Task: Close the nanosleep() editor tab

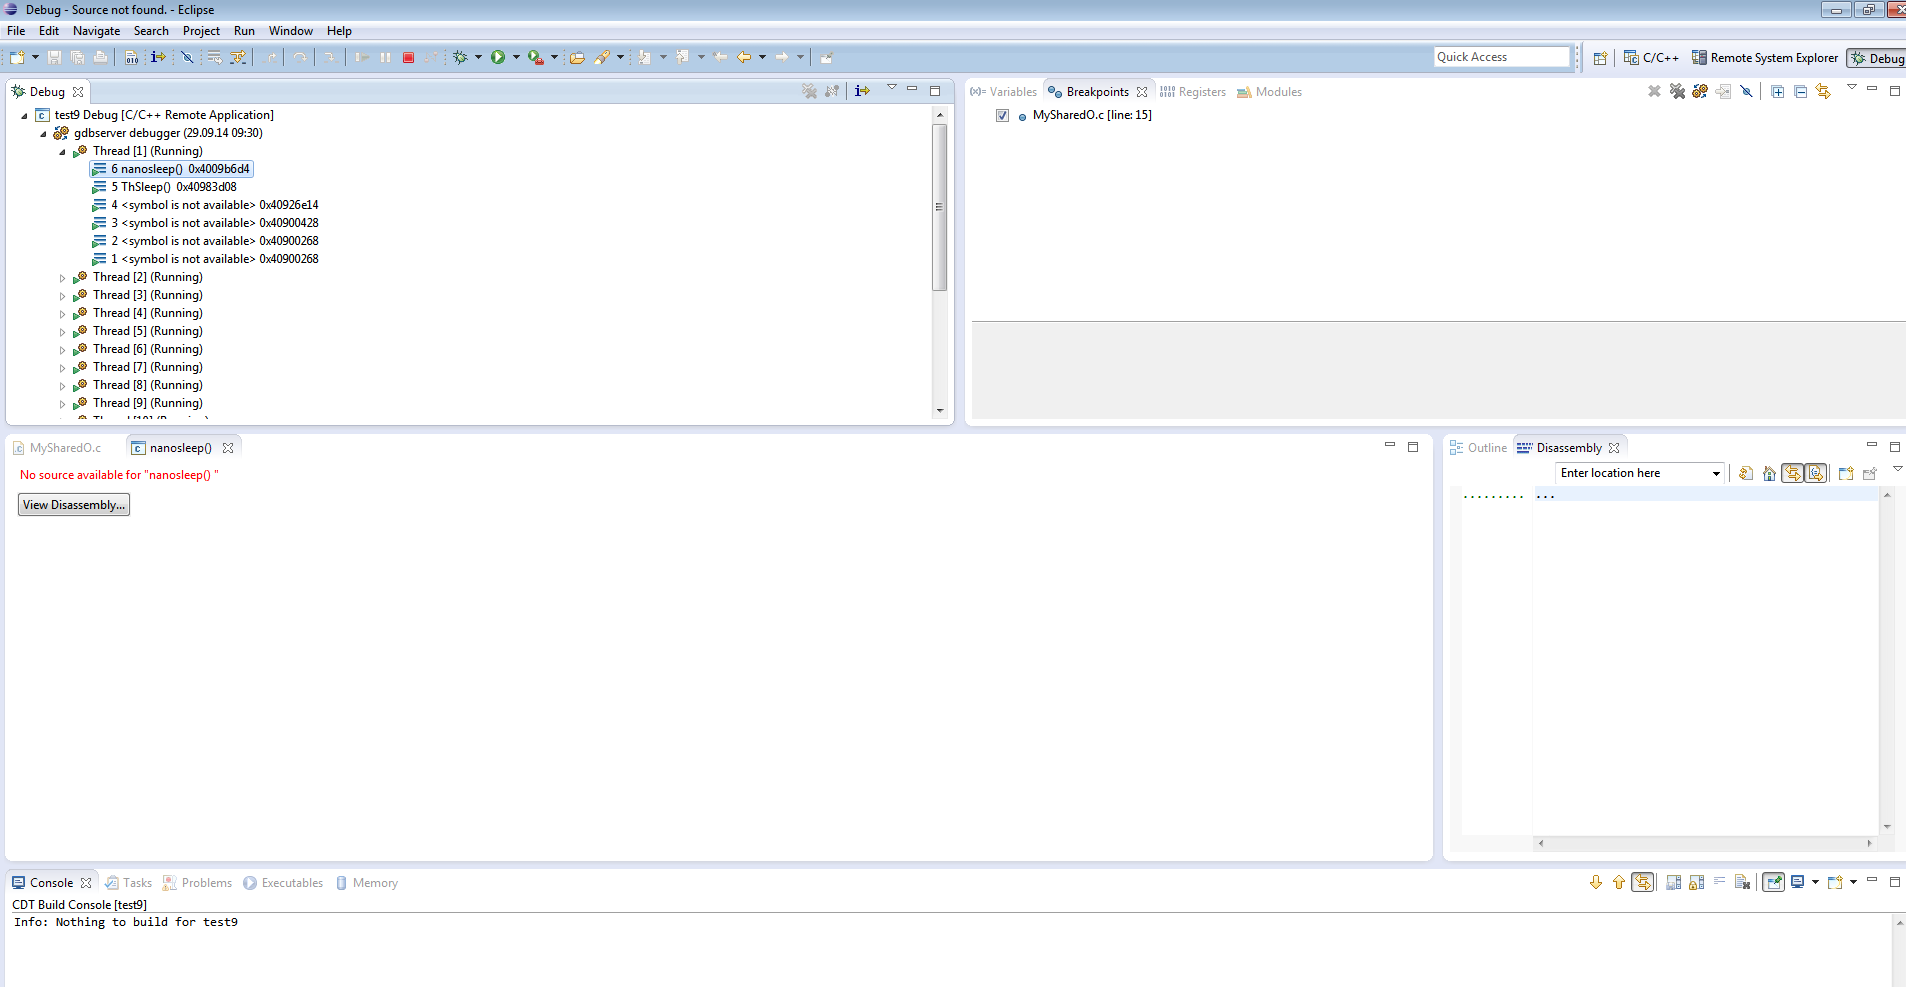Action: pos(228,448)
